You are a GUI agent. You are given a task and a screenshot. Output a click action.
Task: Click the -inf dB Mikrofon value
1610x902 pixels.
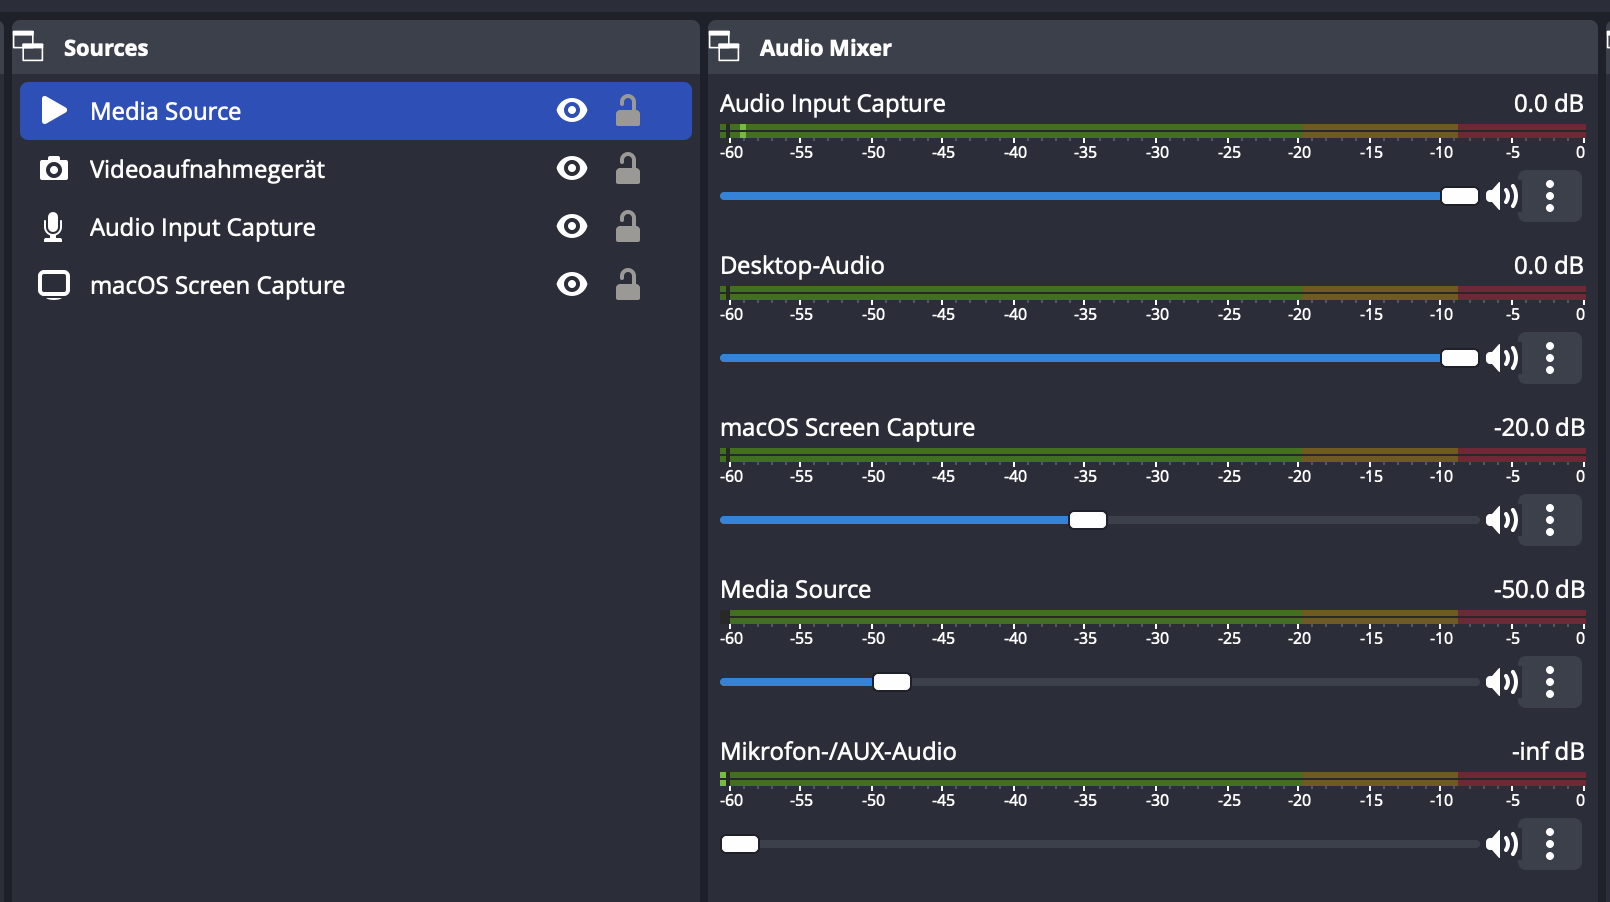point(1548,752)
